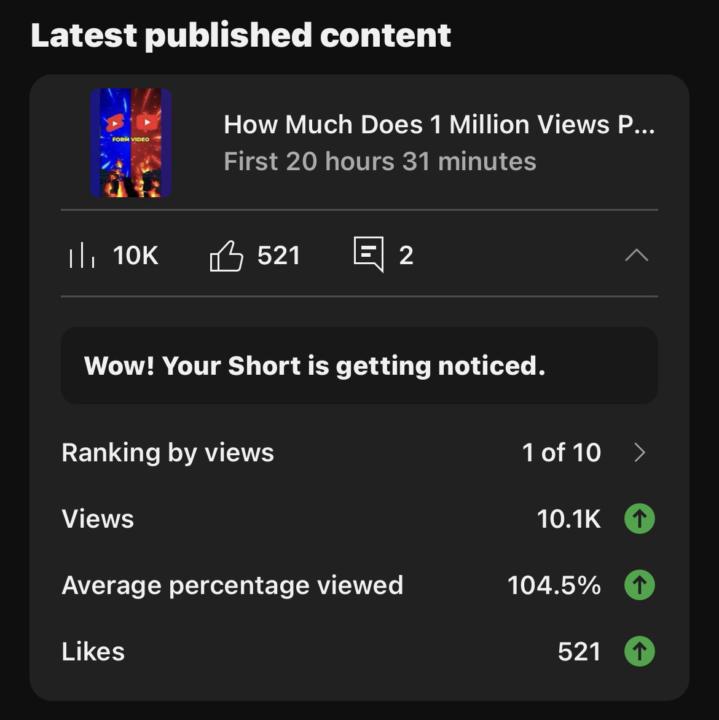The width and height of the screenshot is (719, 720).
Task: Click the 10.1K views value
Action: click(x=568, y=519)
